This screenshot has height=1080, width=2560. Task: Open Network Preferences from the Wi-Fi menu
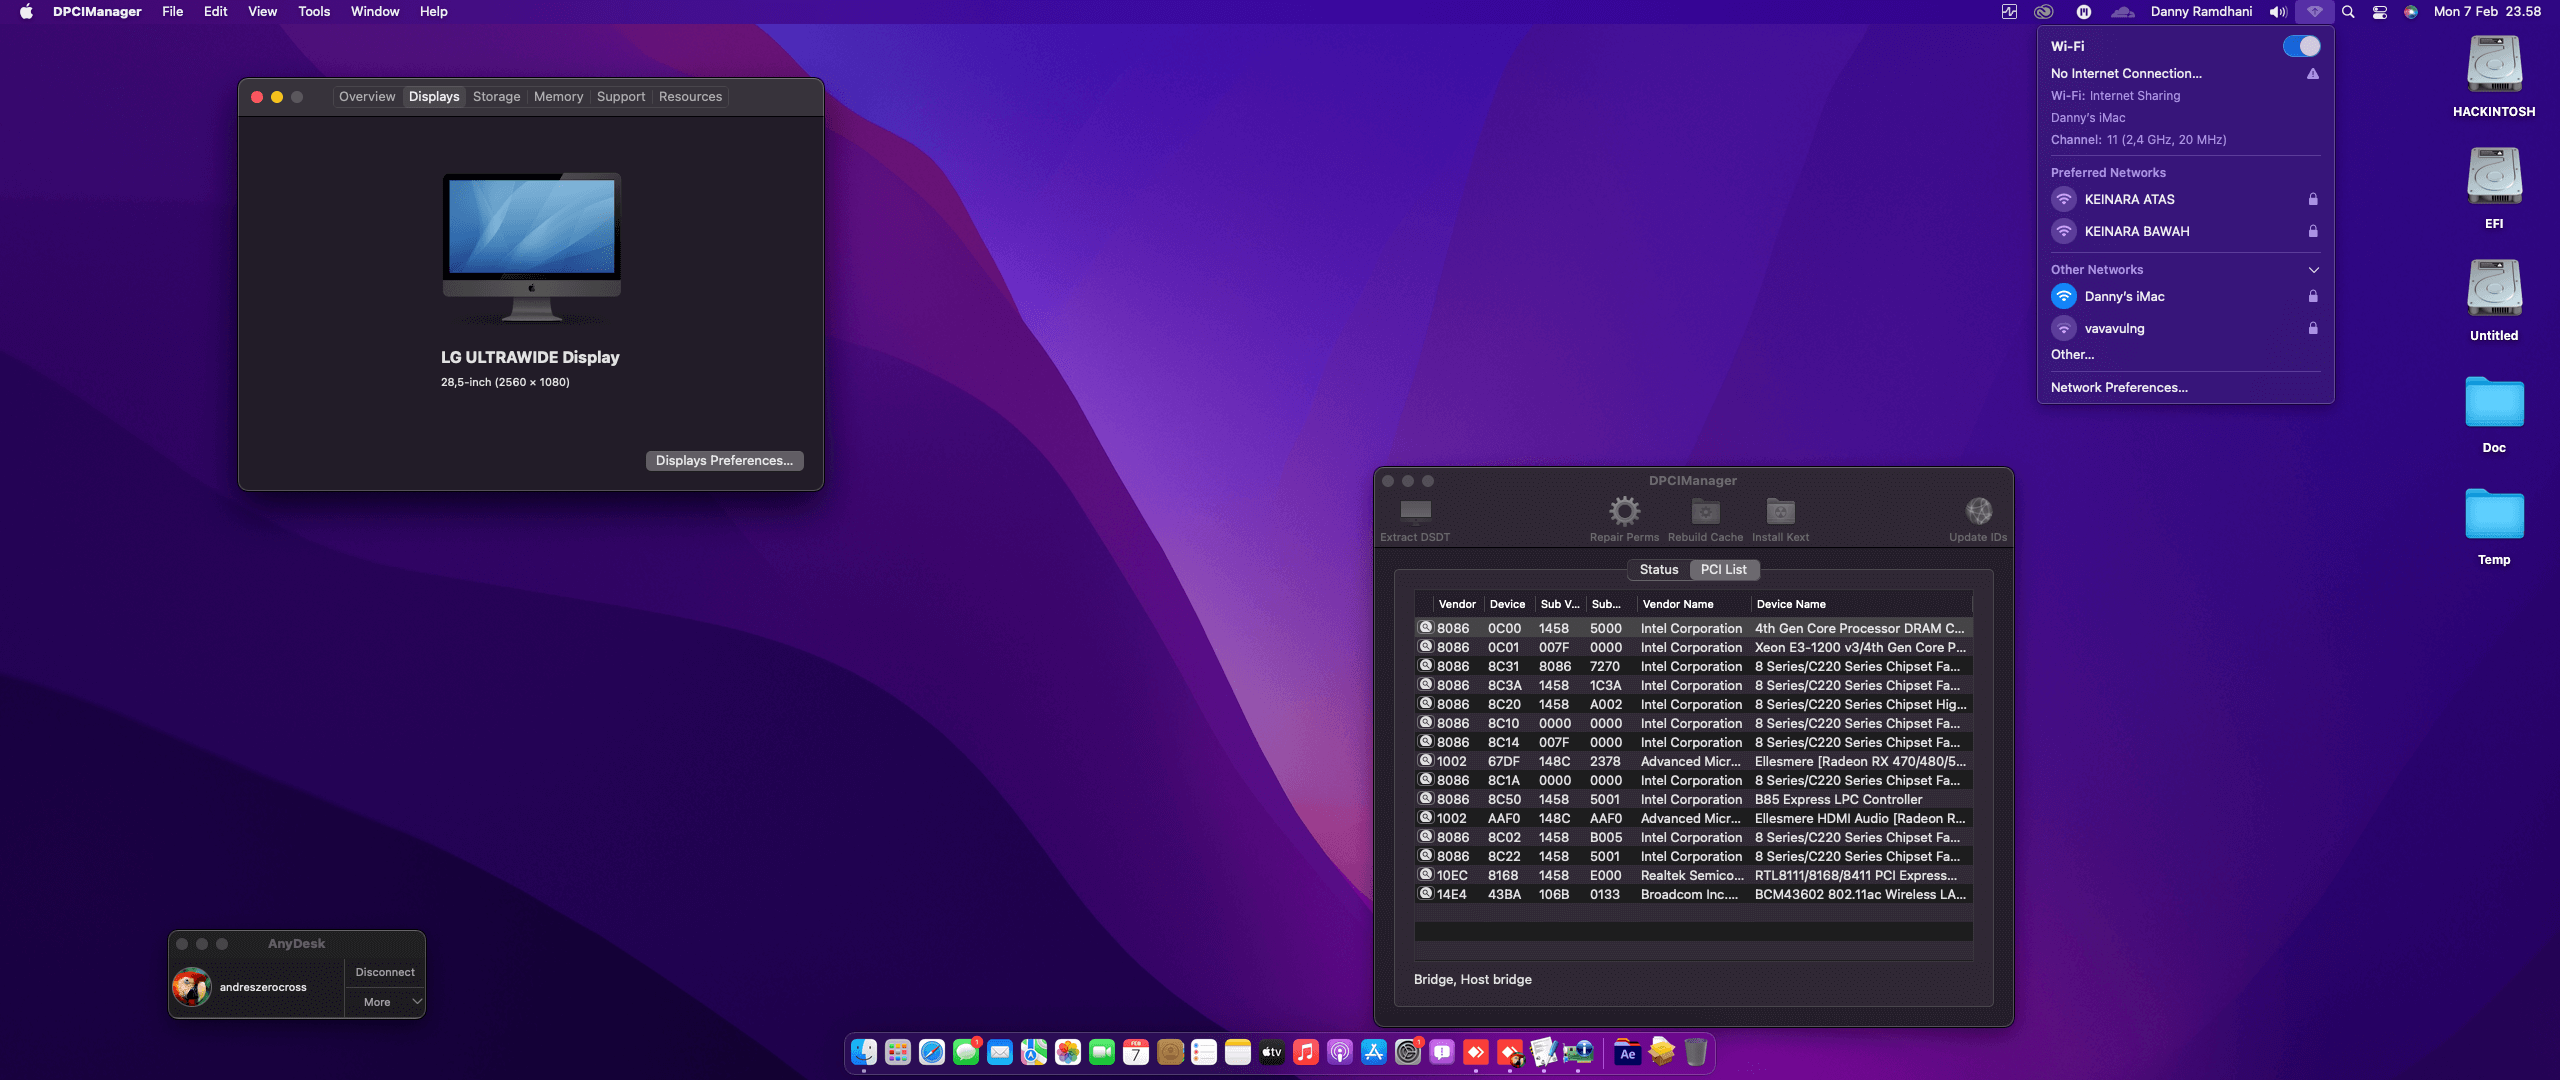click(x=2118, y=387)
